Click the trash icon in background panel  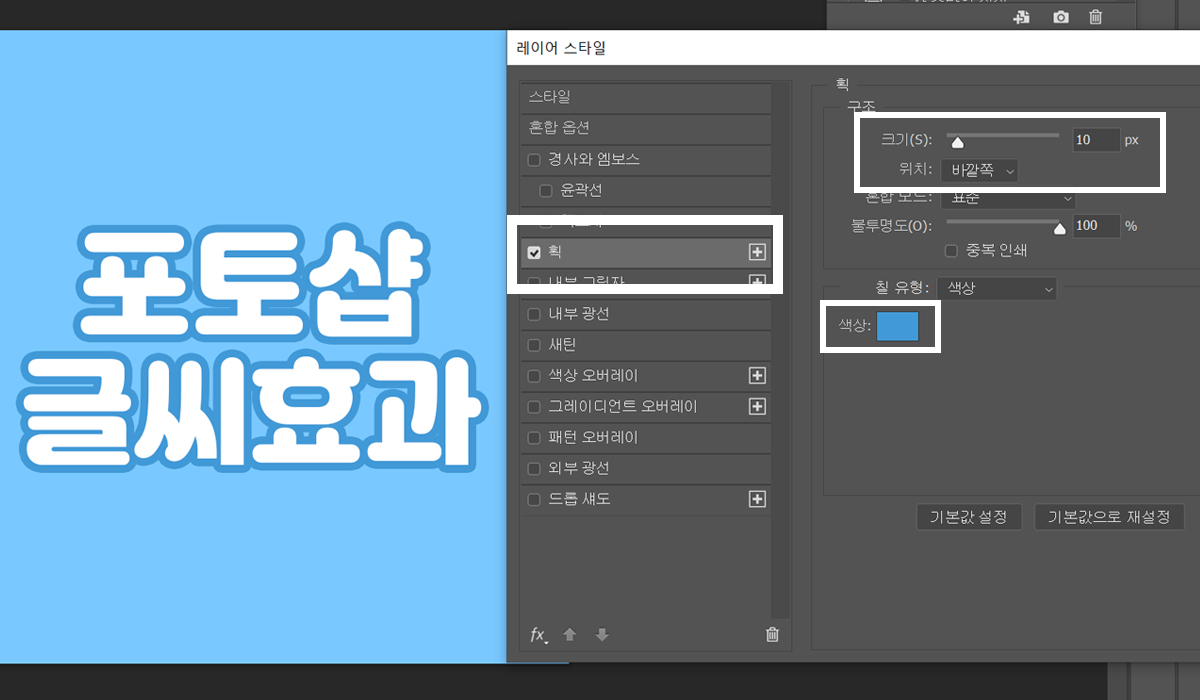coord(1096,17)
